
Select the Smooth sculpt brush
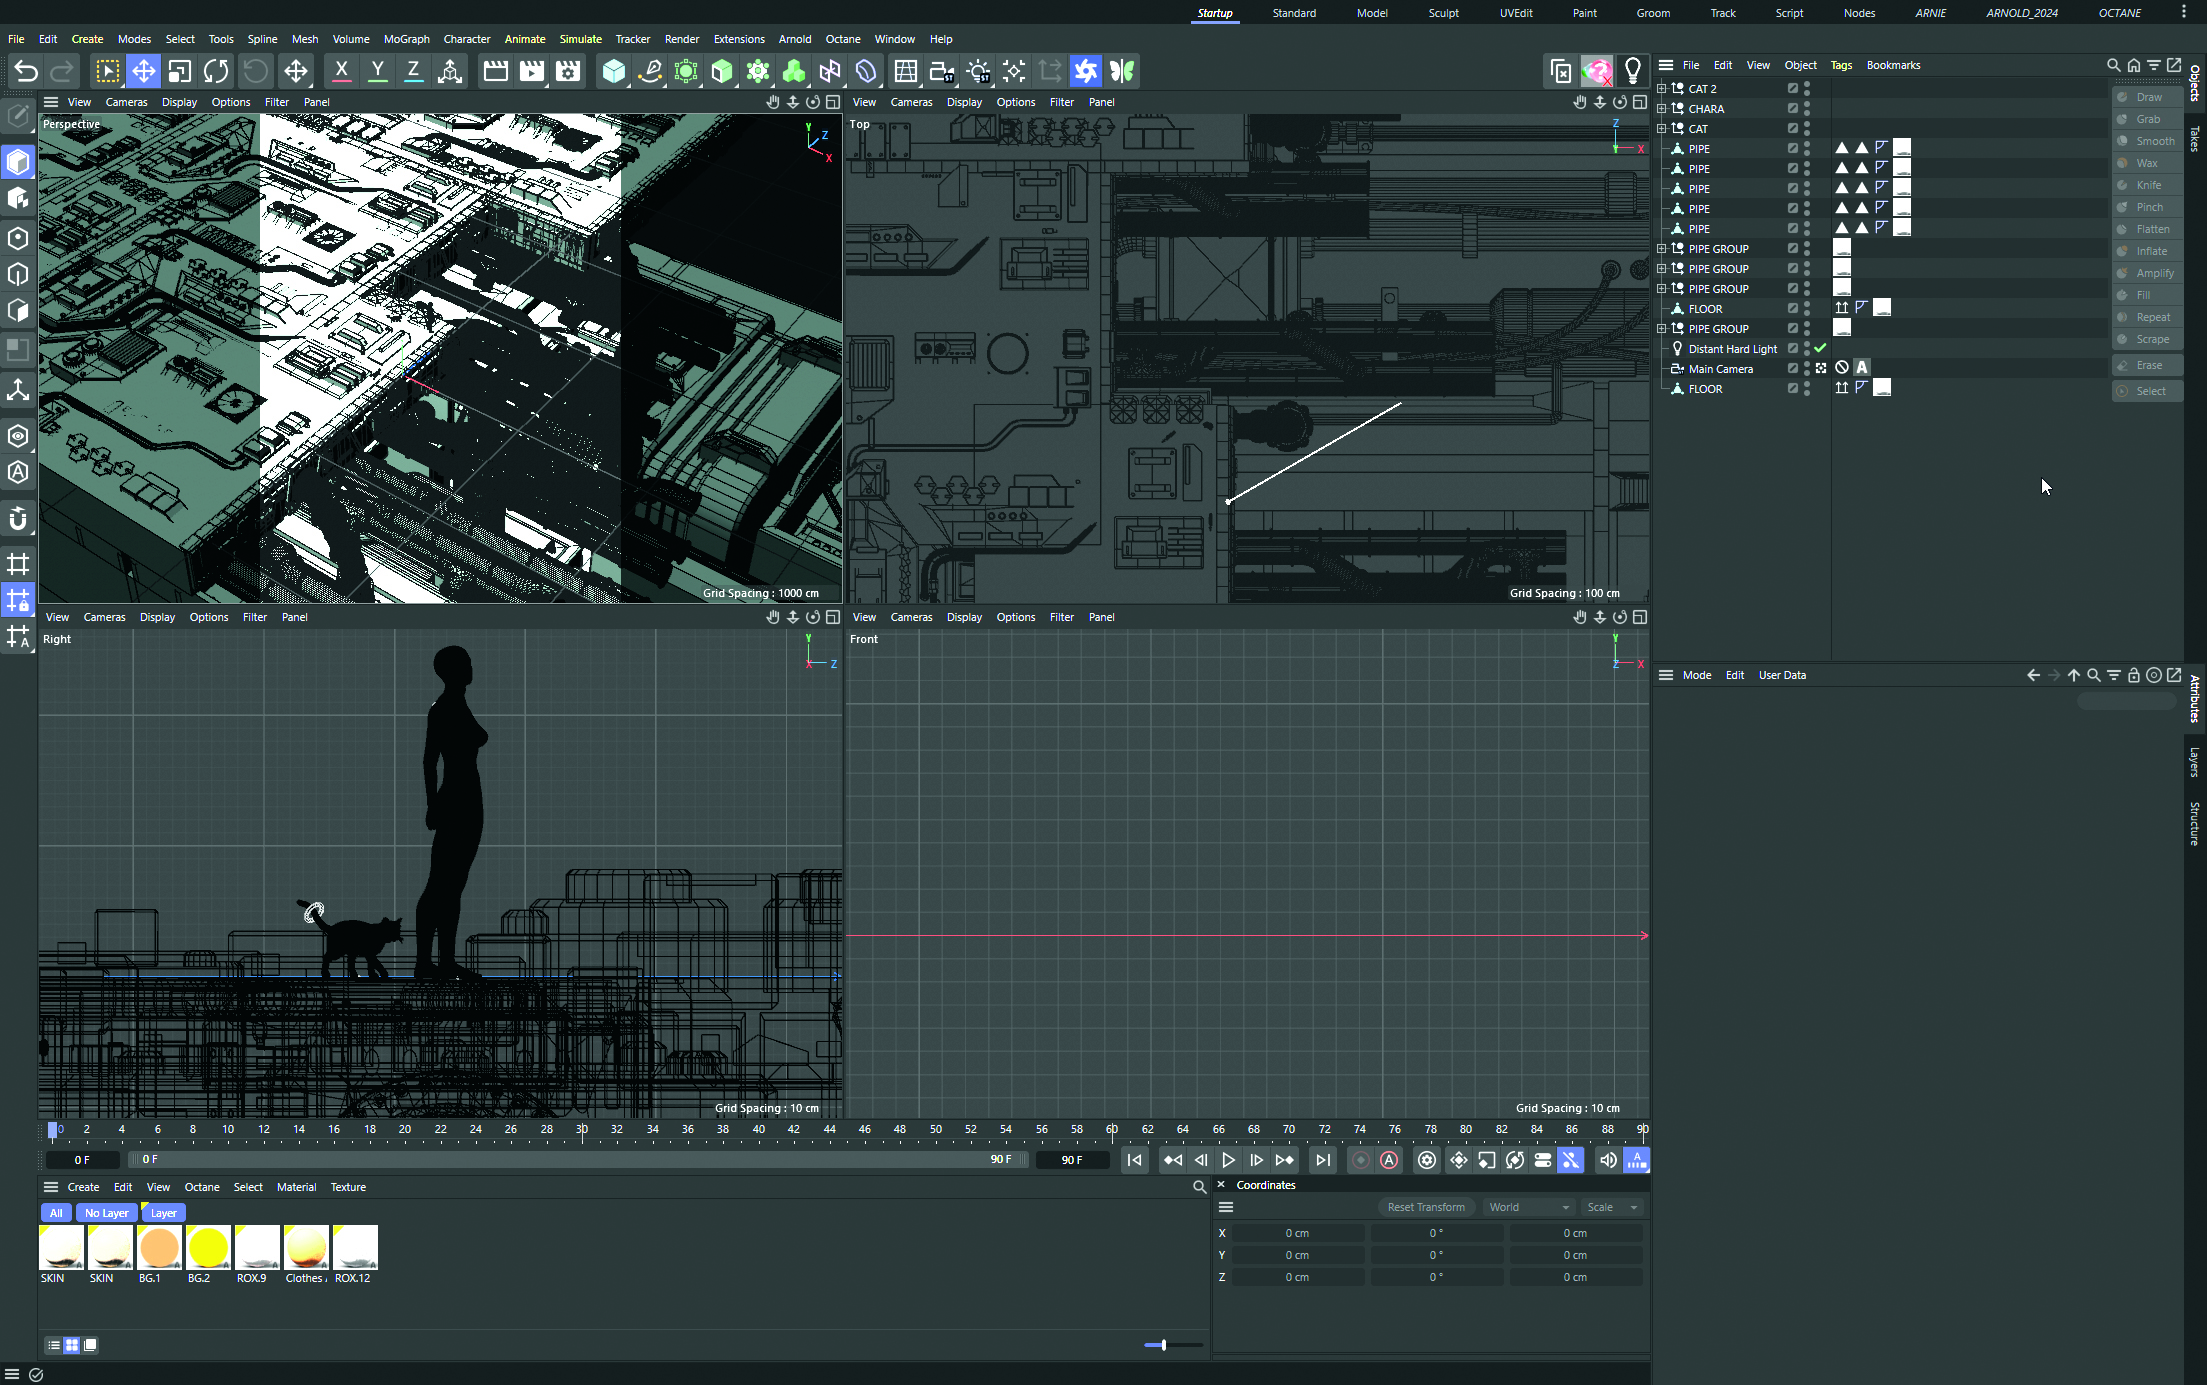coord(2147,141)
